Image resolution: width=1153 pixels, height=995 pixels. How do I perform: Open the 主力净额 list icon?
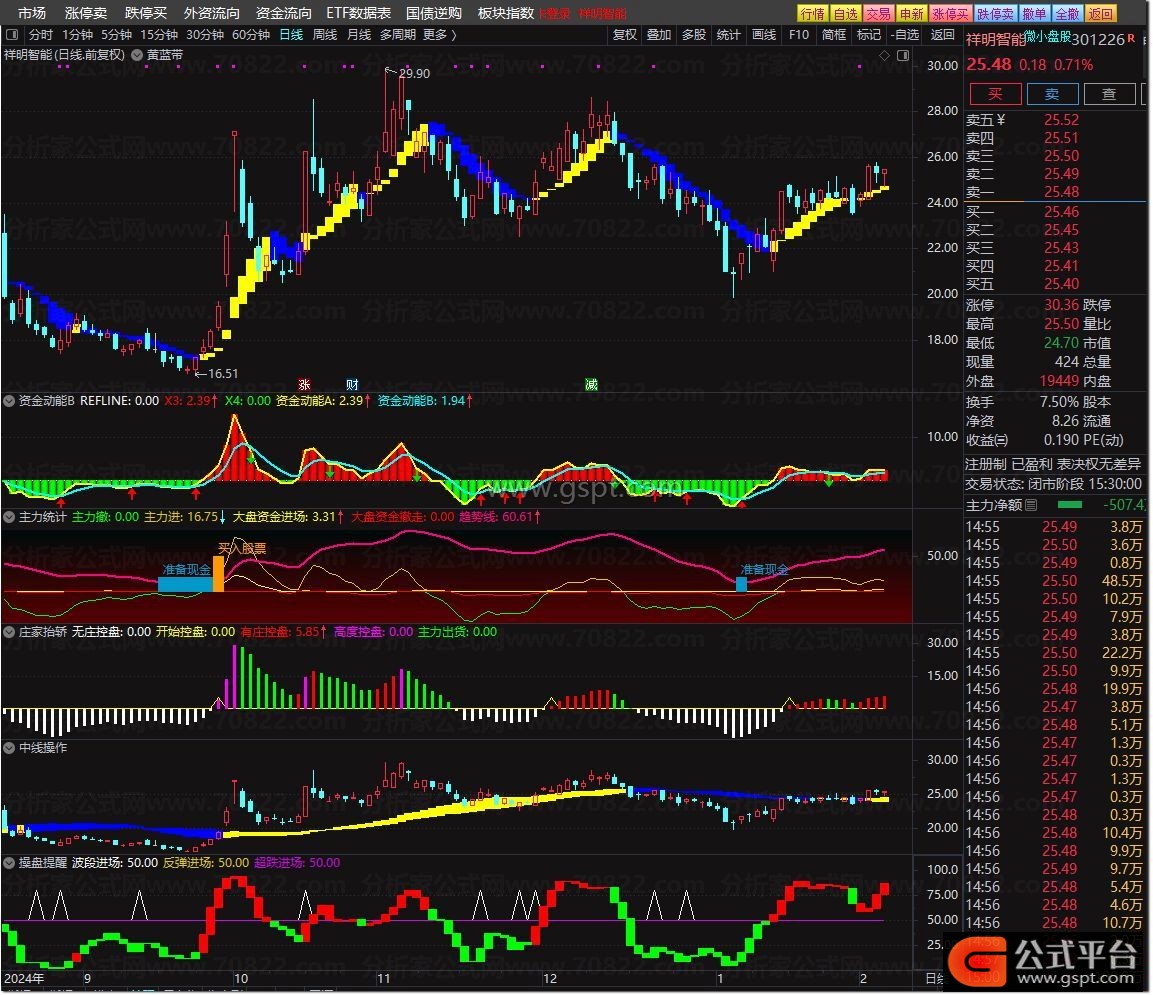pos(1031,505)
